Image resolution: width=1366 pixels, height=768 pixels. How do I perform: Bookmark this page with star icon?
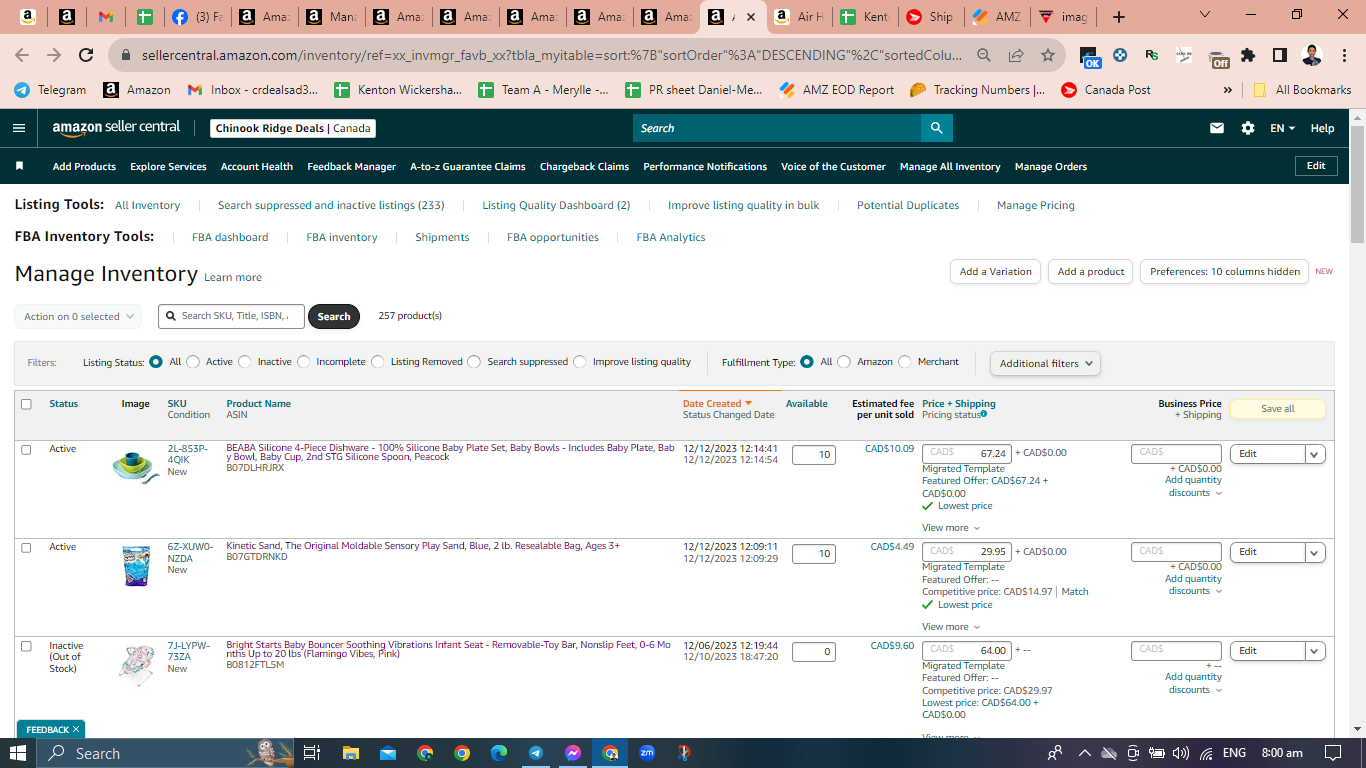[x=1047, y=55]
